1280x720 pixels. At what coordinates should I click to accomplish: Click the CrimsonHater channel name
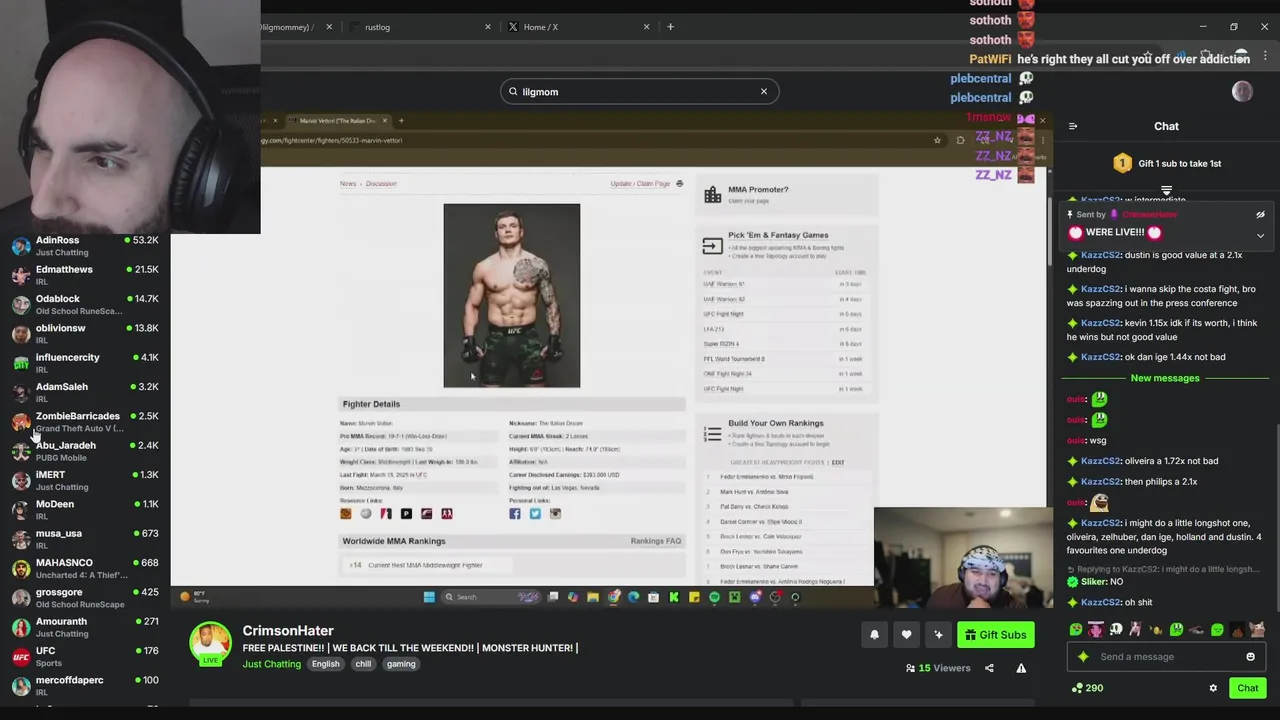288,630
